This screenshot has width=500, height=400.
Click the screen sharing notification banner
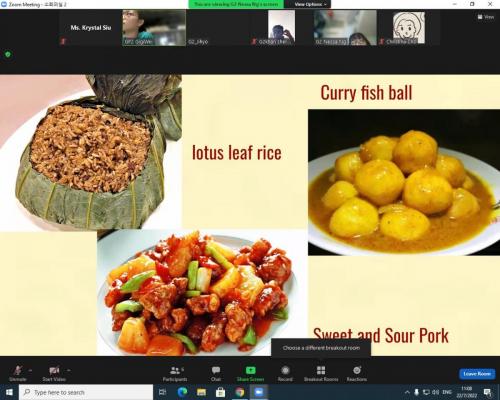click(x=236, y=4)
